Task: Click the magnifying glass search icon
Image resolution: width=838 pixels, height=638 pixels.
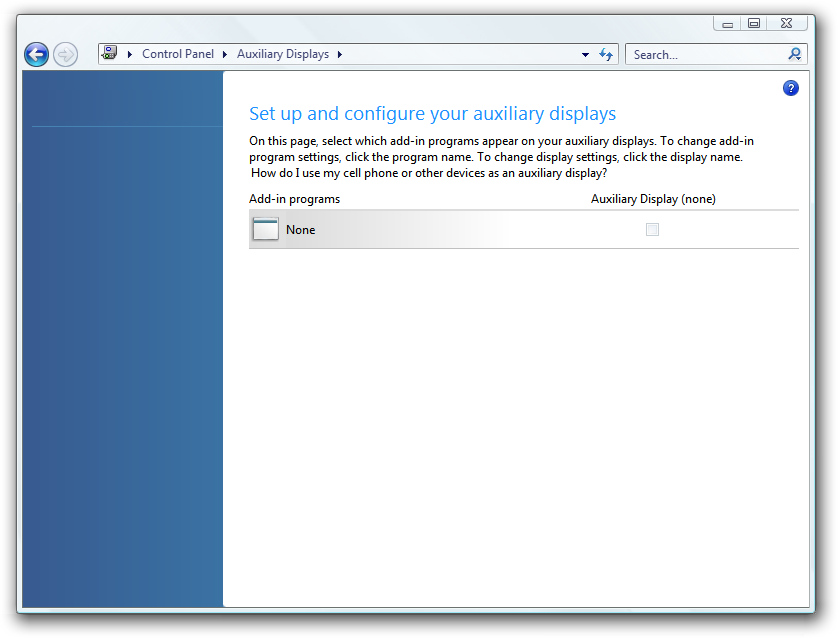Action: tap(795, 55)
